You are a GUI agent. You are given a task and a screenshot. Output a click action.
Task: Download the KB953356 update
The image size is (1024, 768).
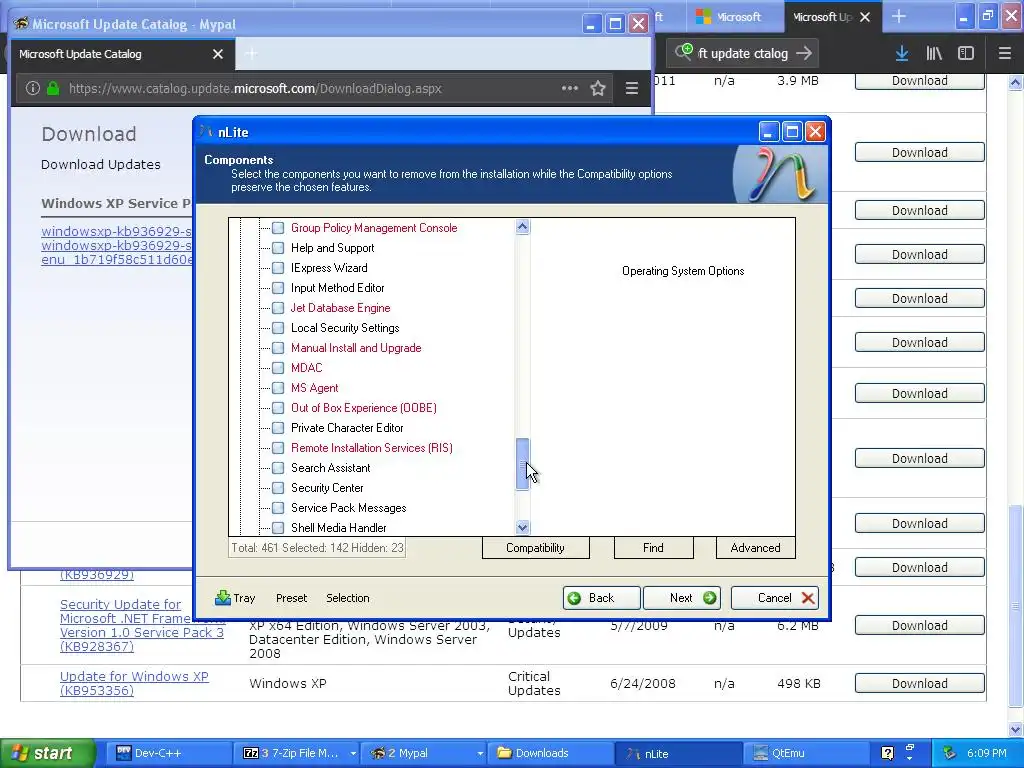point(920,683)
